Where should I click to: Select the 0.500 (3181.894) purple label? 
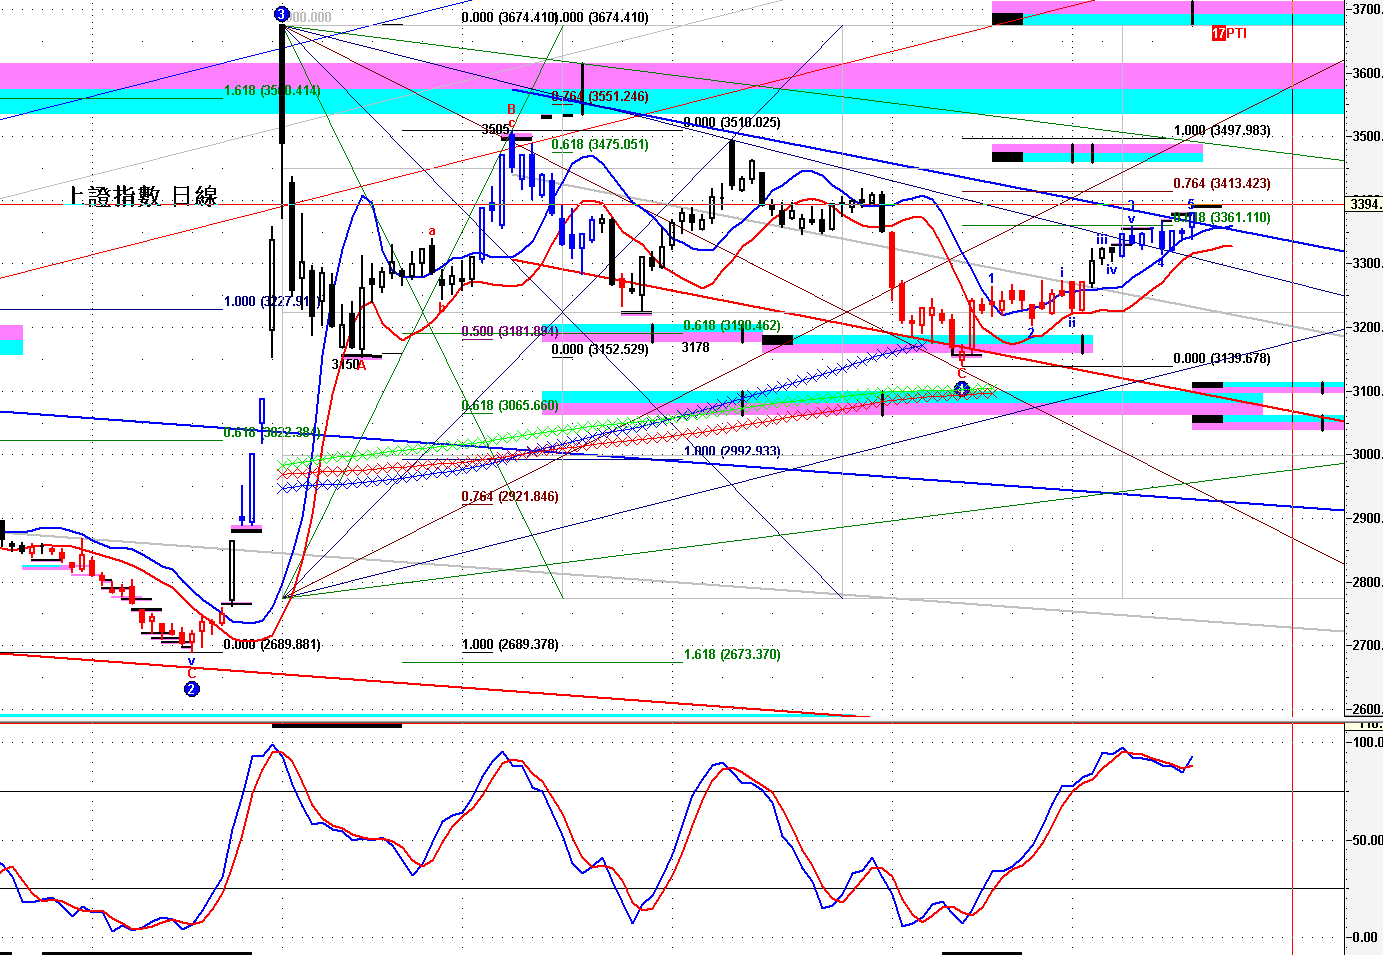(x=510, y=331)
